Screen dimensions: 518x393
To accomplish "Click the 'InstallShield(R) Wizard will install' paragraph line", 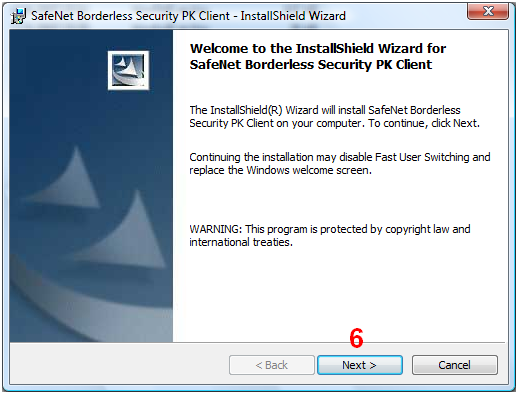I will coord(325,110).
